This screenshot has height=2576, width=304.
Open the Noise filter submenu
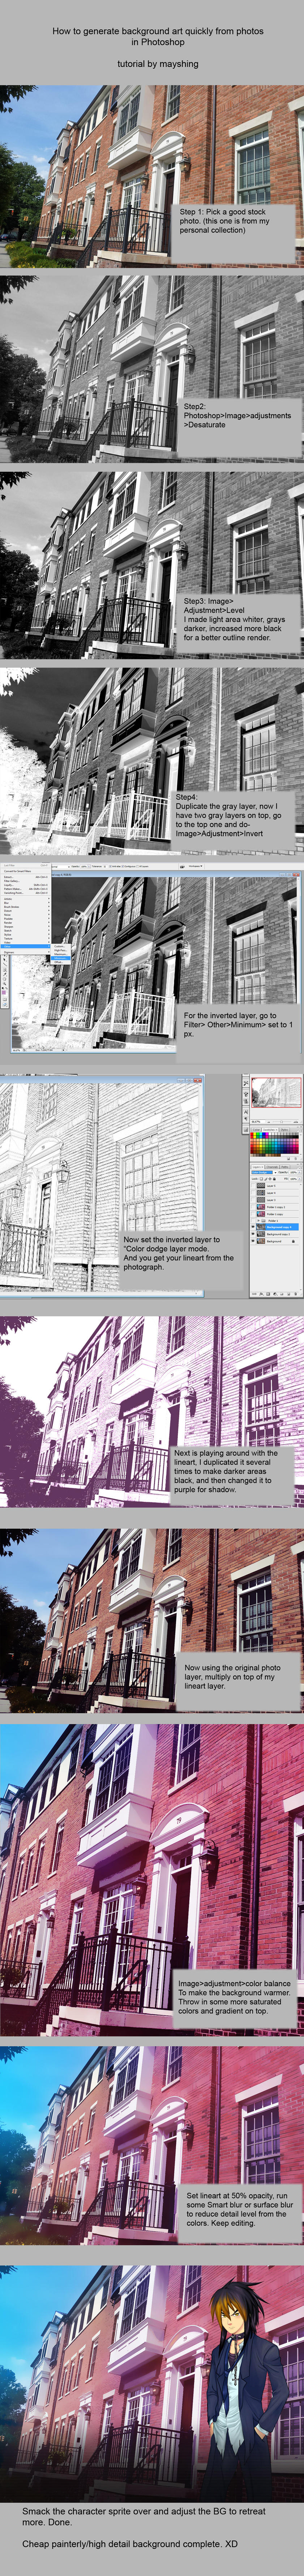pyautogui.click(x=26, y=915)
